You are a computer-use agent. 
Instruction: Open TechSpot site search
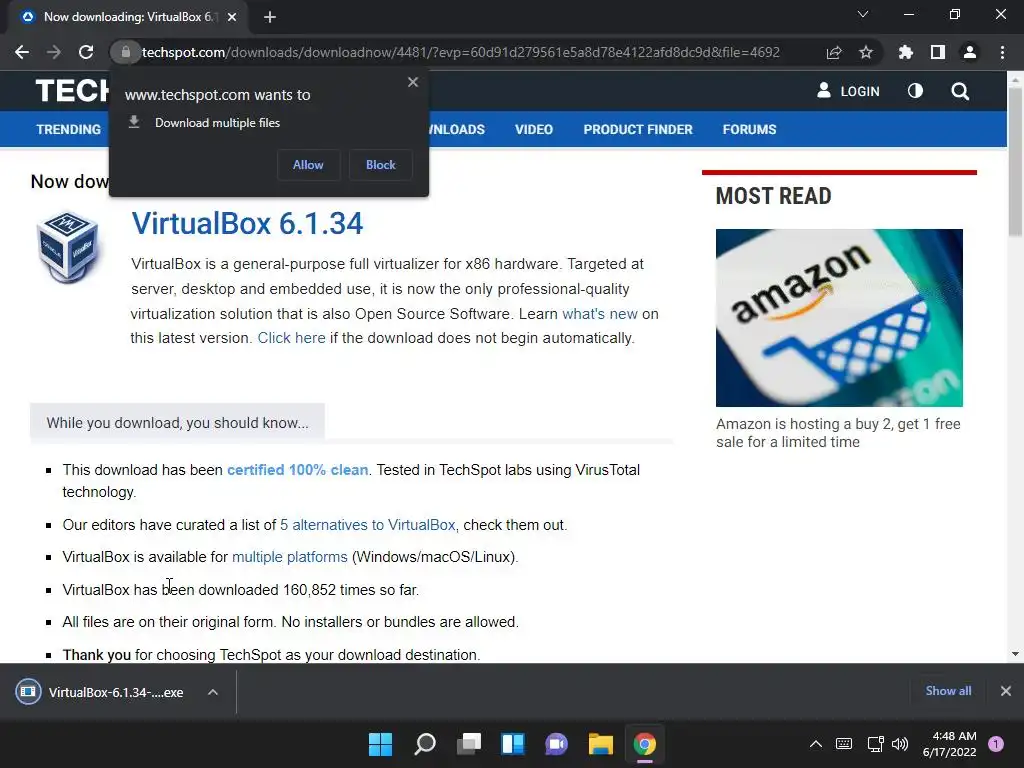[960, 91]
